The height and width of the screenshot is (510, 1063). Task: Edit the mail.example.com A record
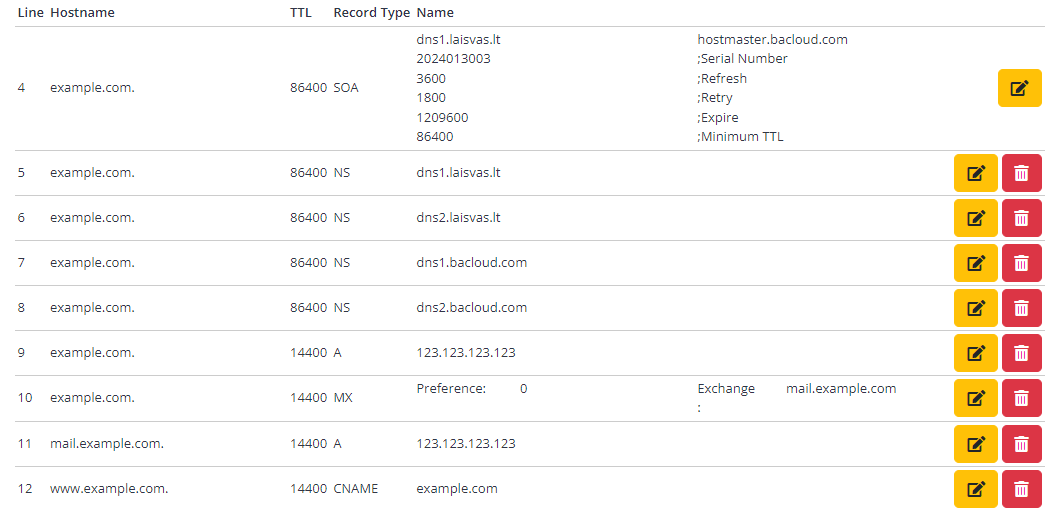(976, 444)
